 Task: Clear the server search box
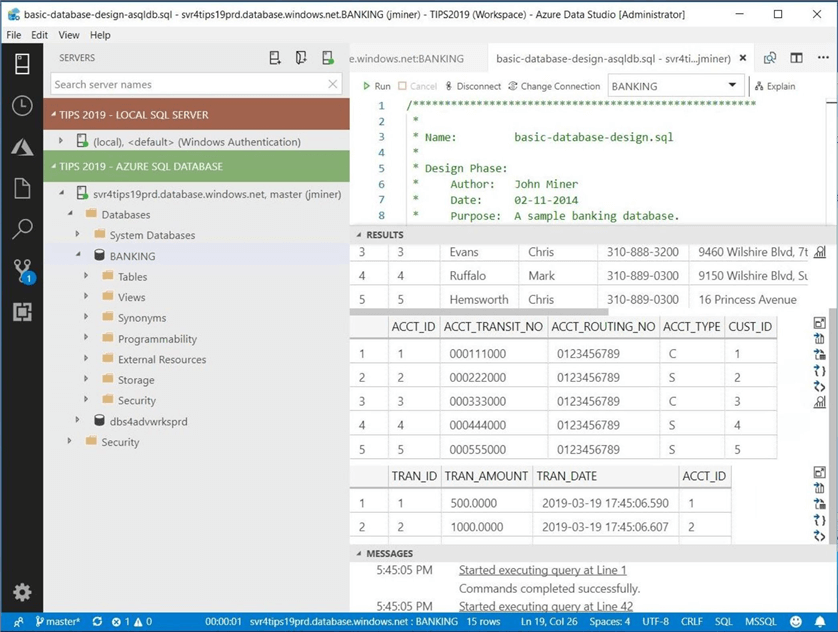point(332,84)
